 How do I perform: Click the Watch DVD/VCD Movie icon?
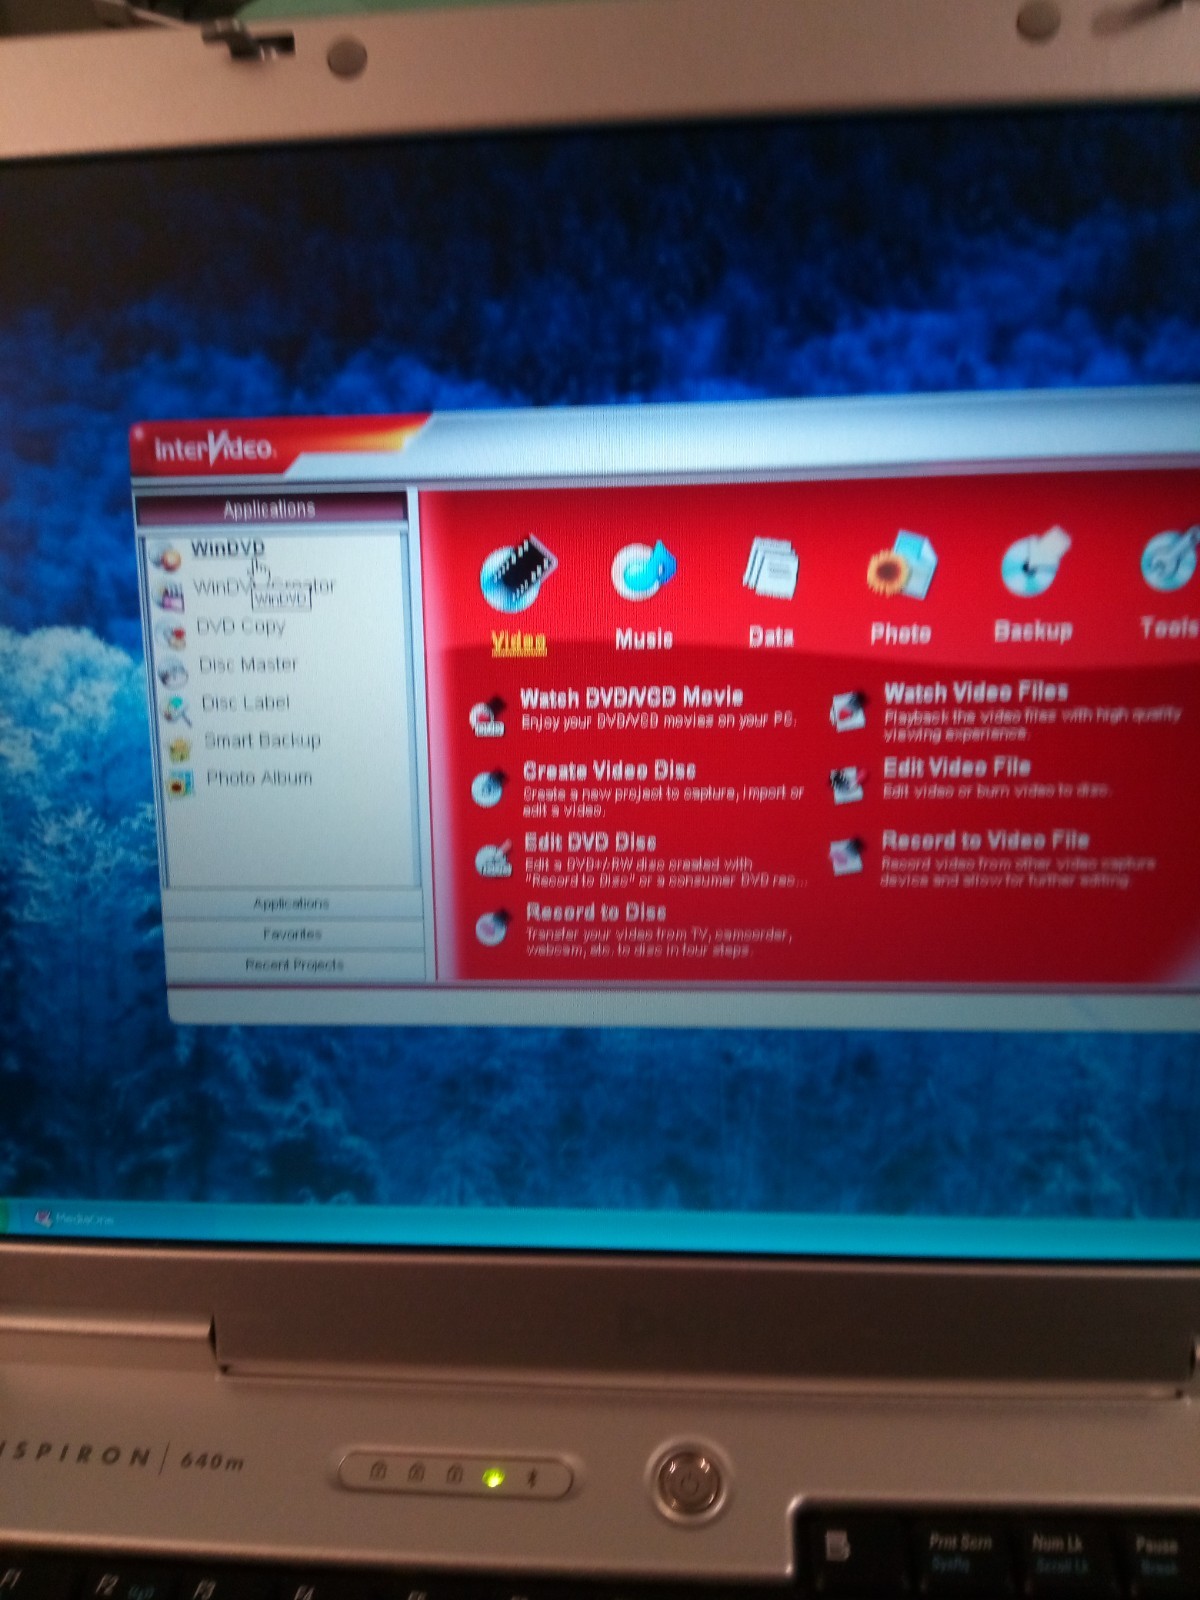[x=487, y=716]
